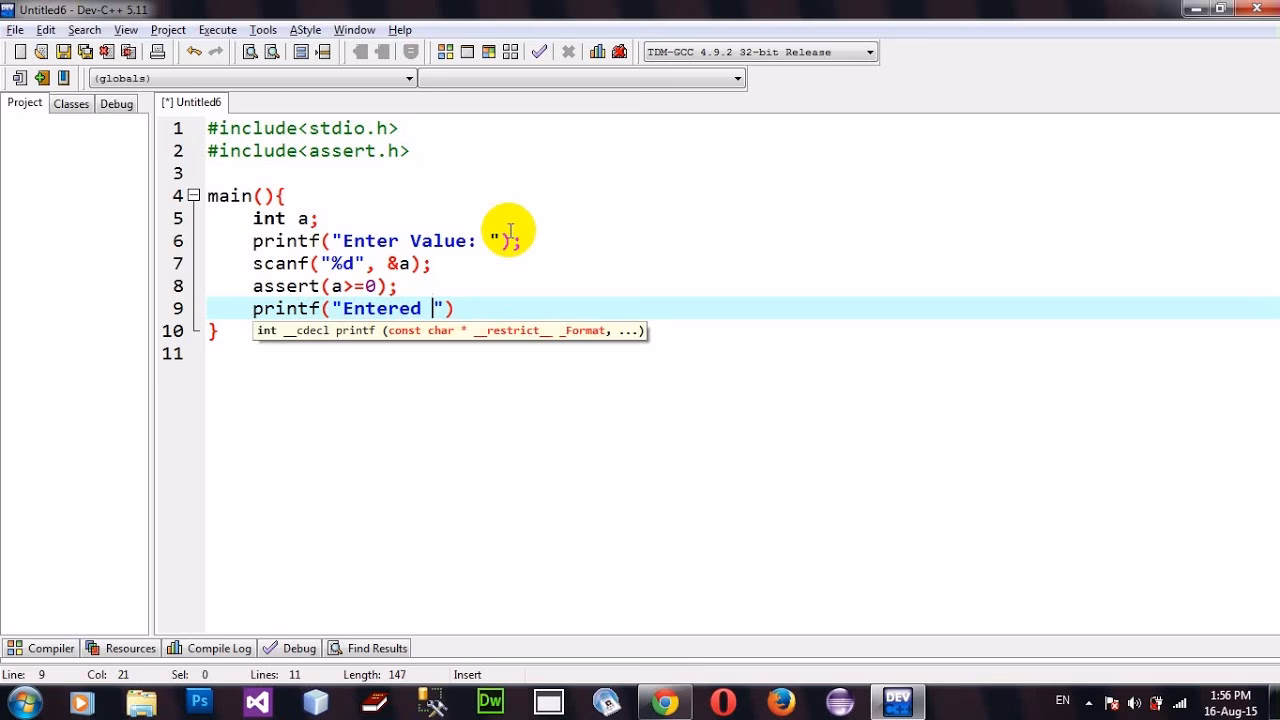Open the Help menu
Image resolution: width=1280 pixels, height=720 pixels.
pos(400,30)
